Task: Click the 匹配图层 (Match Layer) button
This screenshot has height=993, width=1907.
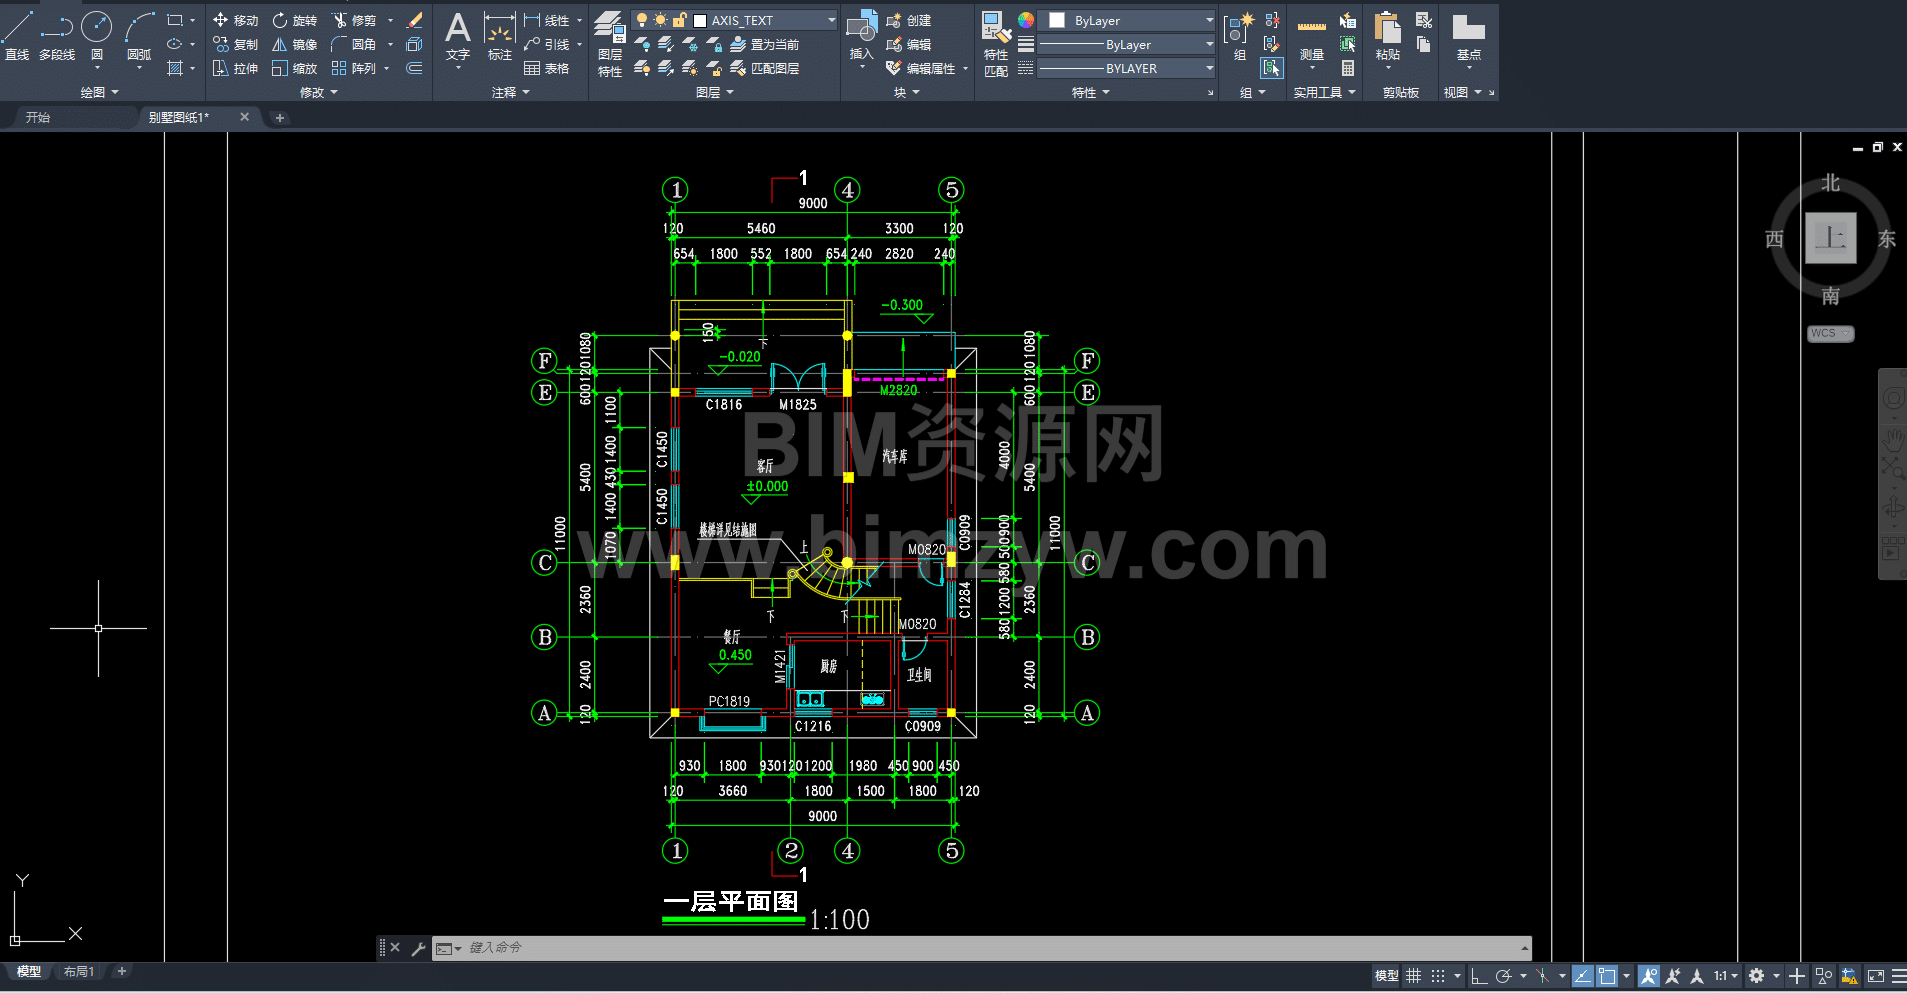Action: point(765,68)
